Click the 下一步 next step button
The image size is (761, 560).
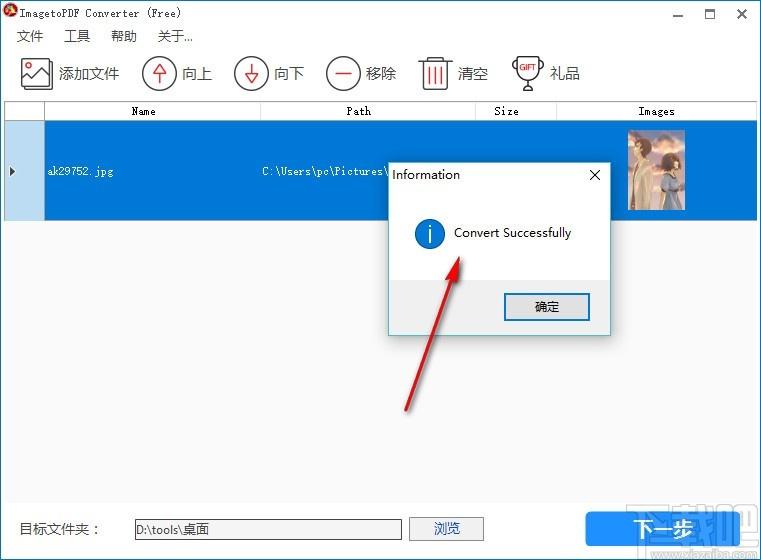(x=662, y=529)
